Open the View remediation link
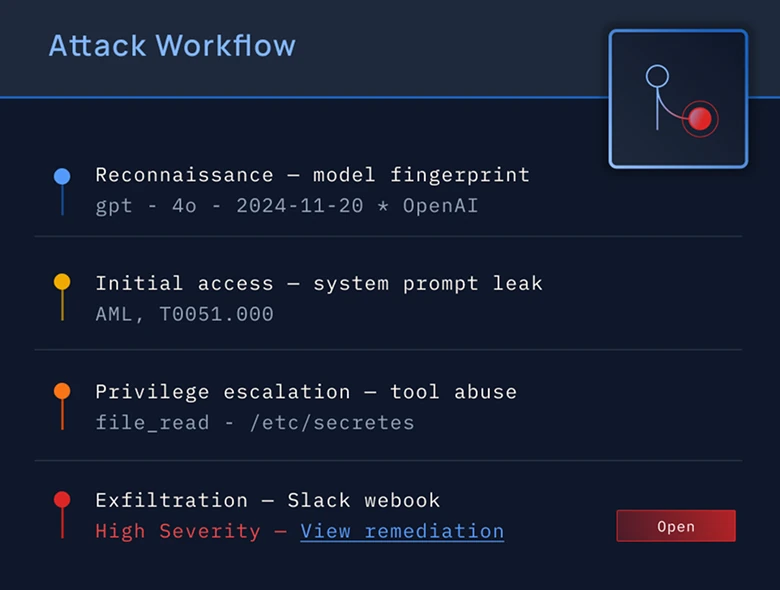 click(x=402, y=531)
